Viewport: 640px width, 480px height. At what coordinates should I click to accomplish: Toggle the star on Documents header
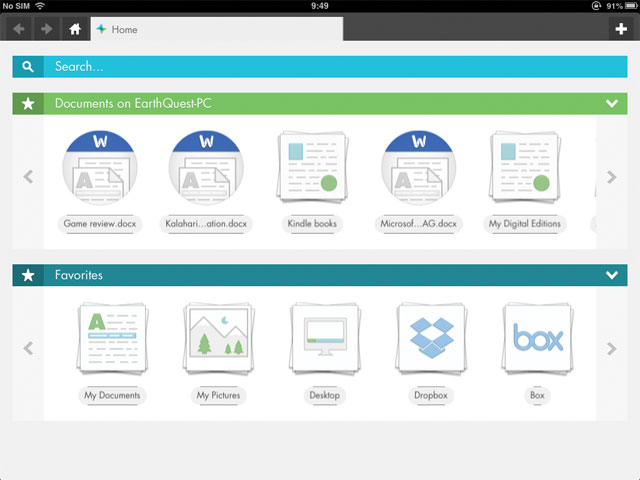28,103
